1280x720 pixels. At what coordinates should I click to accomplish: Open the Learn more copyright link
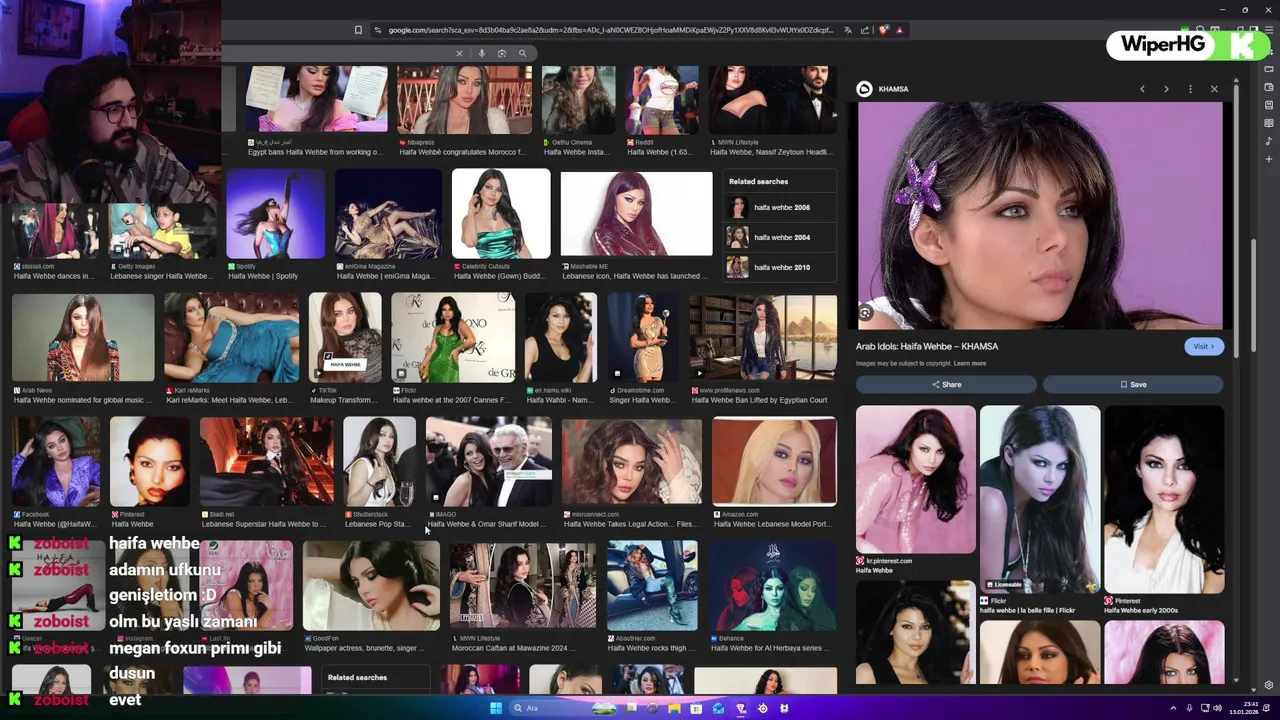point(970,363)
